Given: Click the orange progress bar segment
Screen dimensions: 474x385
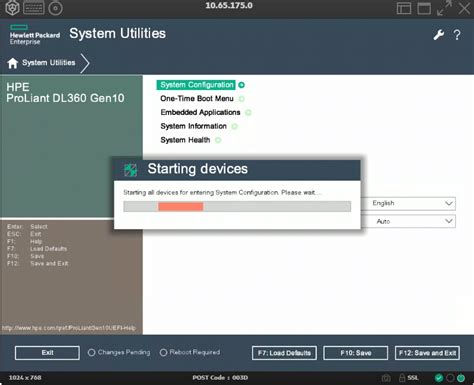Looking at the screenshot, I should click(x=181, y=207).
